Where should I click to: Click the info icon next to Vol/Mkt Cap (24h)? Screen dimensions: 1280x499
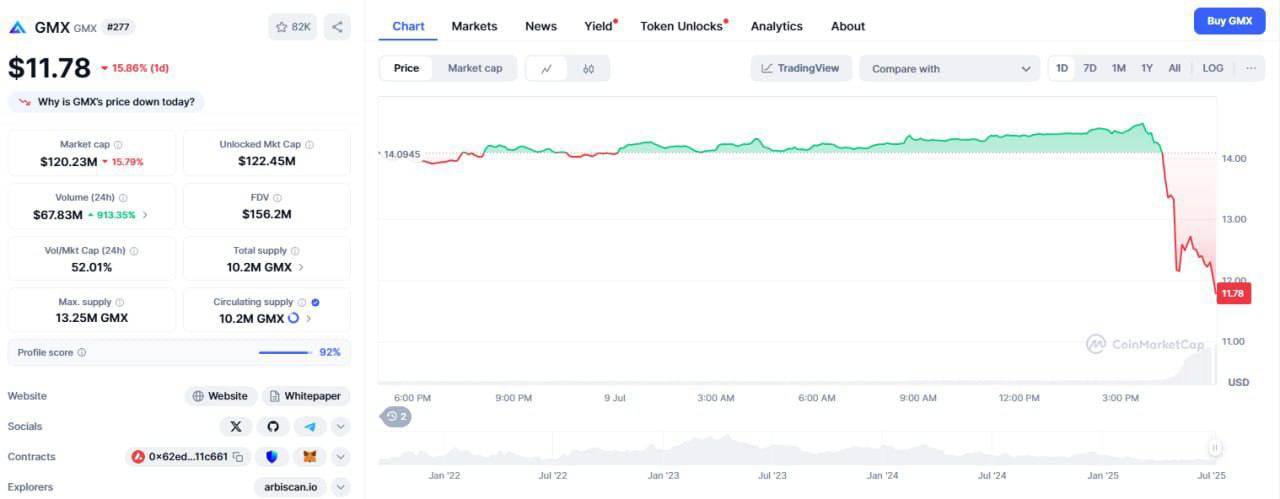(x=134, y=251)
